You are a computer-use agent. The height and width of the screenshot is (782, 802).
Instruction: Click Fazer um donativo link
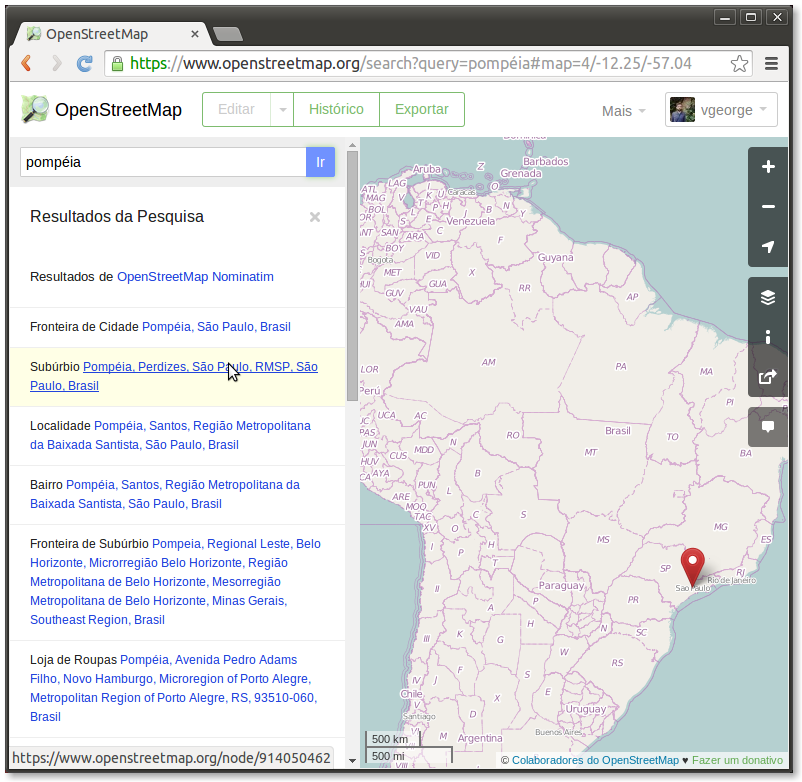pyautogui.click(x=737, y=761)
